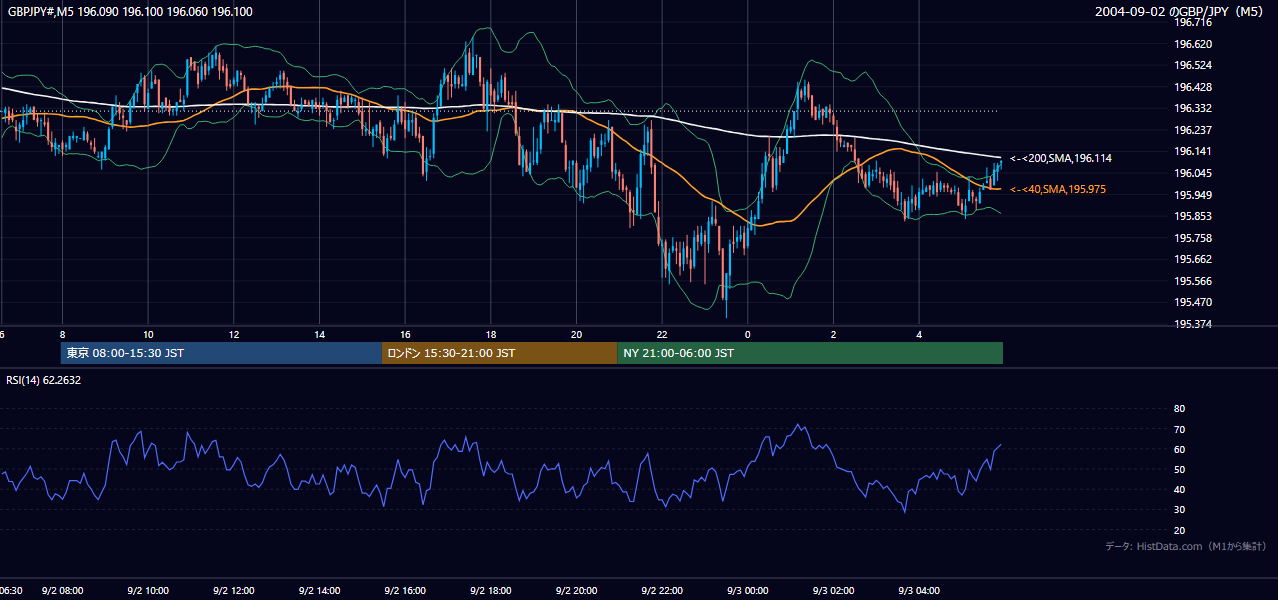The image size is (1278, 600).
Task: Select the 東京 08:00-15:30 JST session bar
Action: point(221,353)
